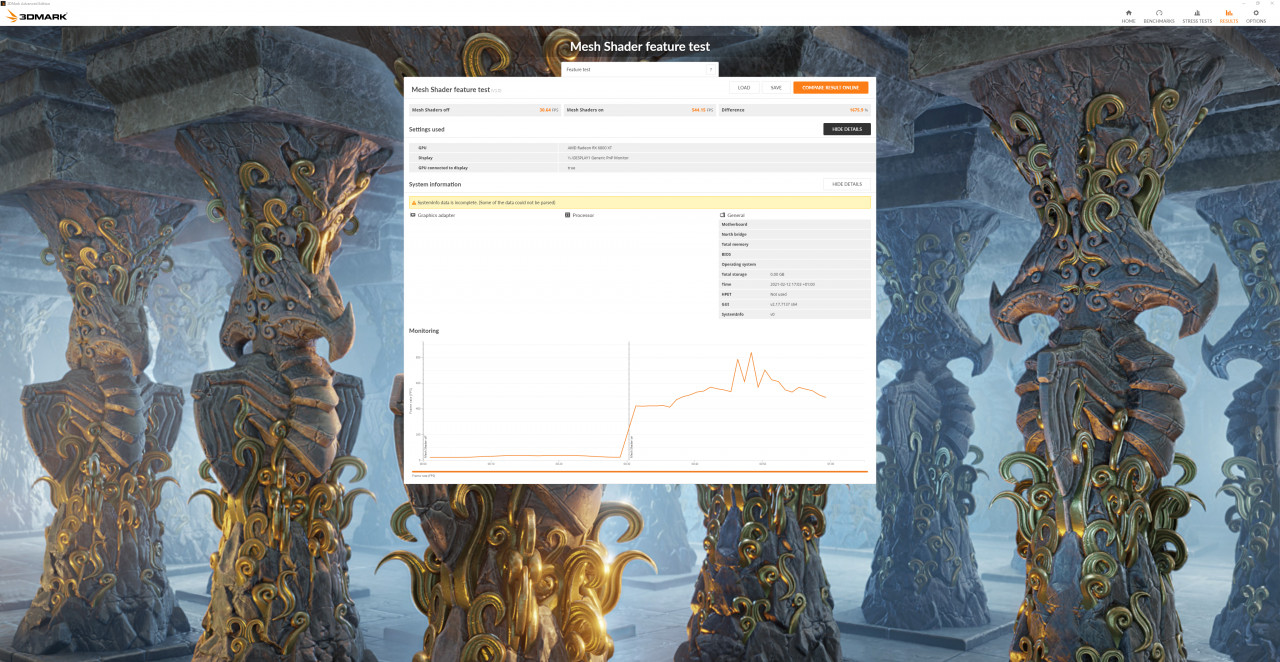Open the Feature test dropdown
Screen dimensions: 1280x662
coord(640,69)
